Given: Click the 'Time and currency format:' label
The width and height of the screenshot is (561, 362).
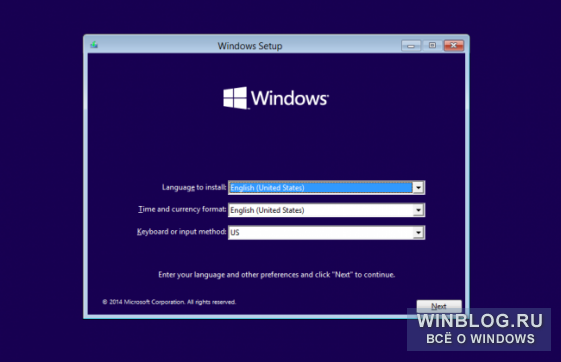Looking at the screenshot, I should click(x=182, y=209).
